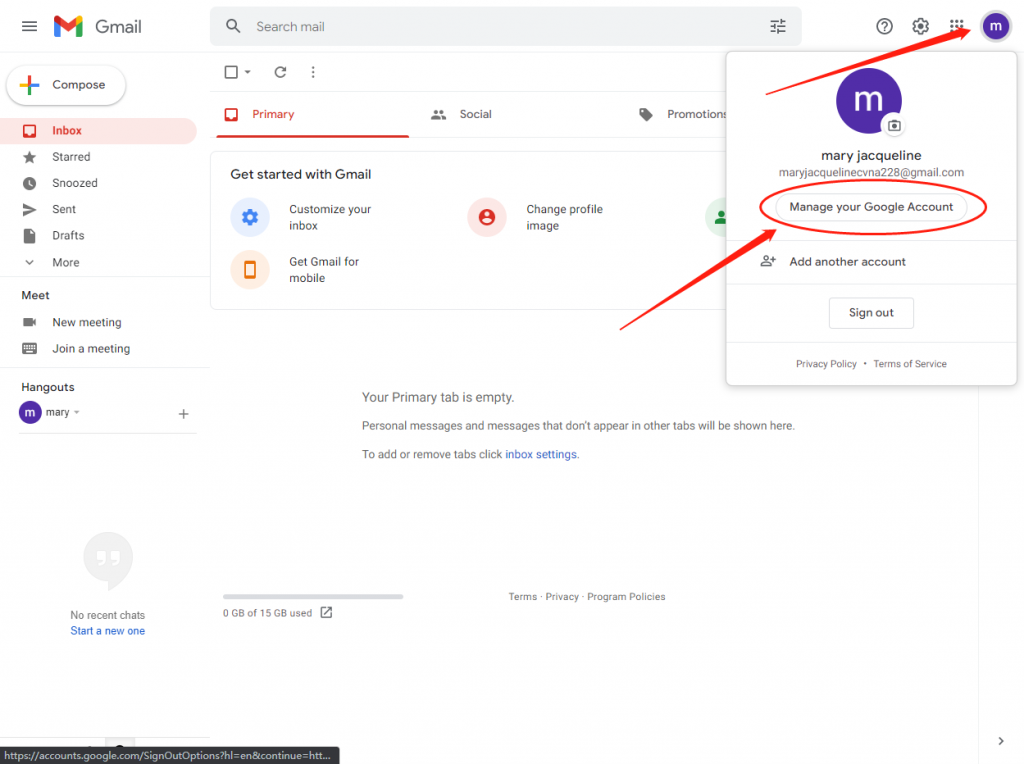
Task: Refresh the inbox mail list
Action: click(x=280, y=72)
